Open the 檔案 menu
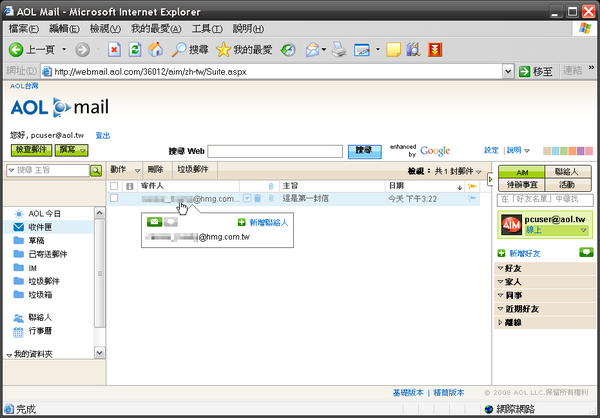 24,29
